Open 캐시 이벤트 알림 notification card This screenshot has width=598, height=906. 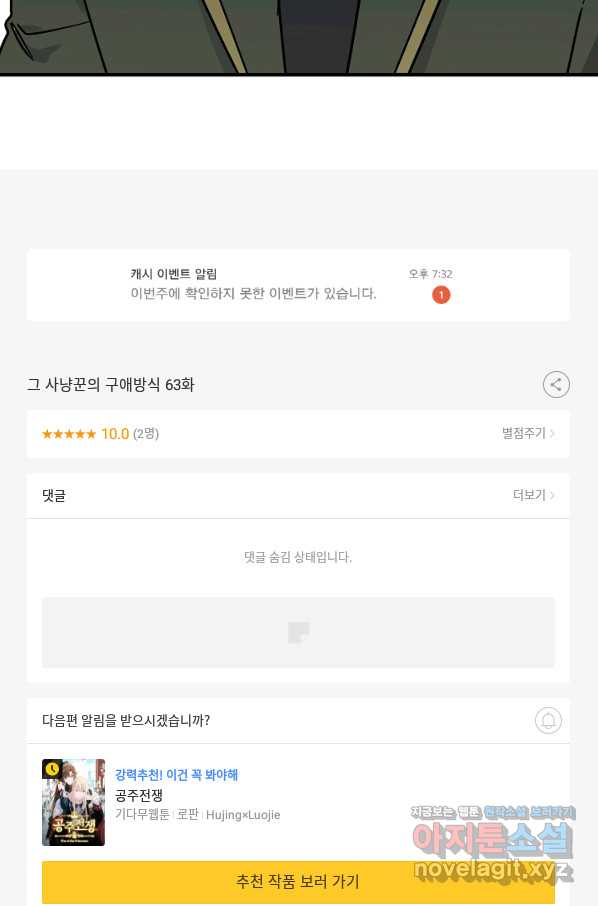pyautogui.click(x=298, y=285)
